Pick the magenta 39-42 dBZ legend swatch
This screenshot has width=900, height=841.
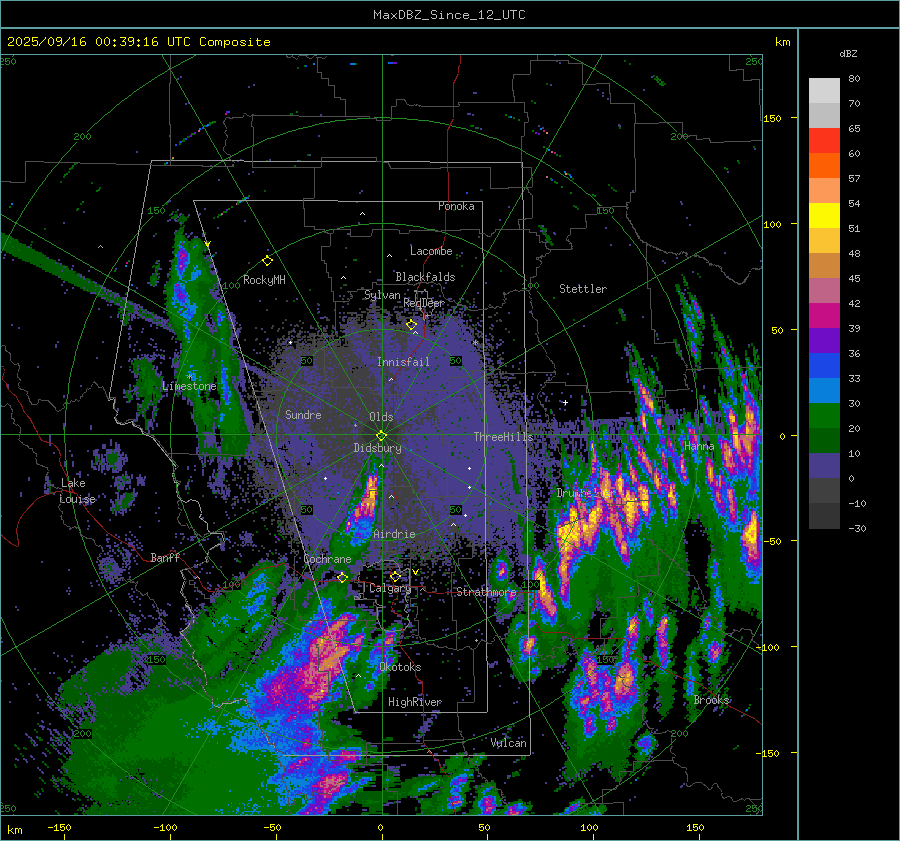824,316
